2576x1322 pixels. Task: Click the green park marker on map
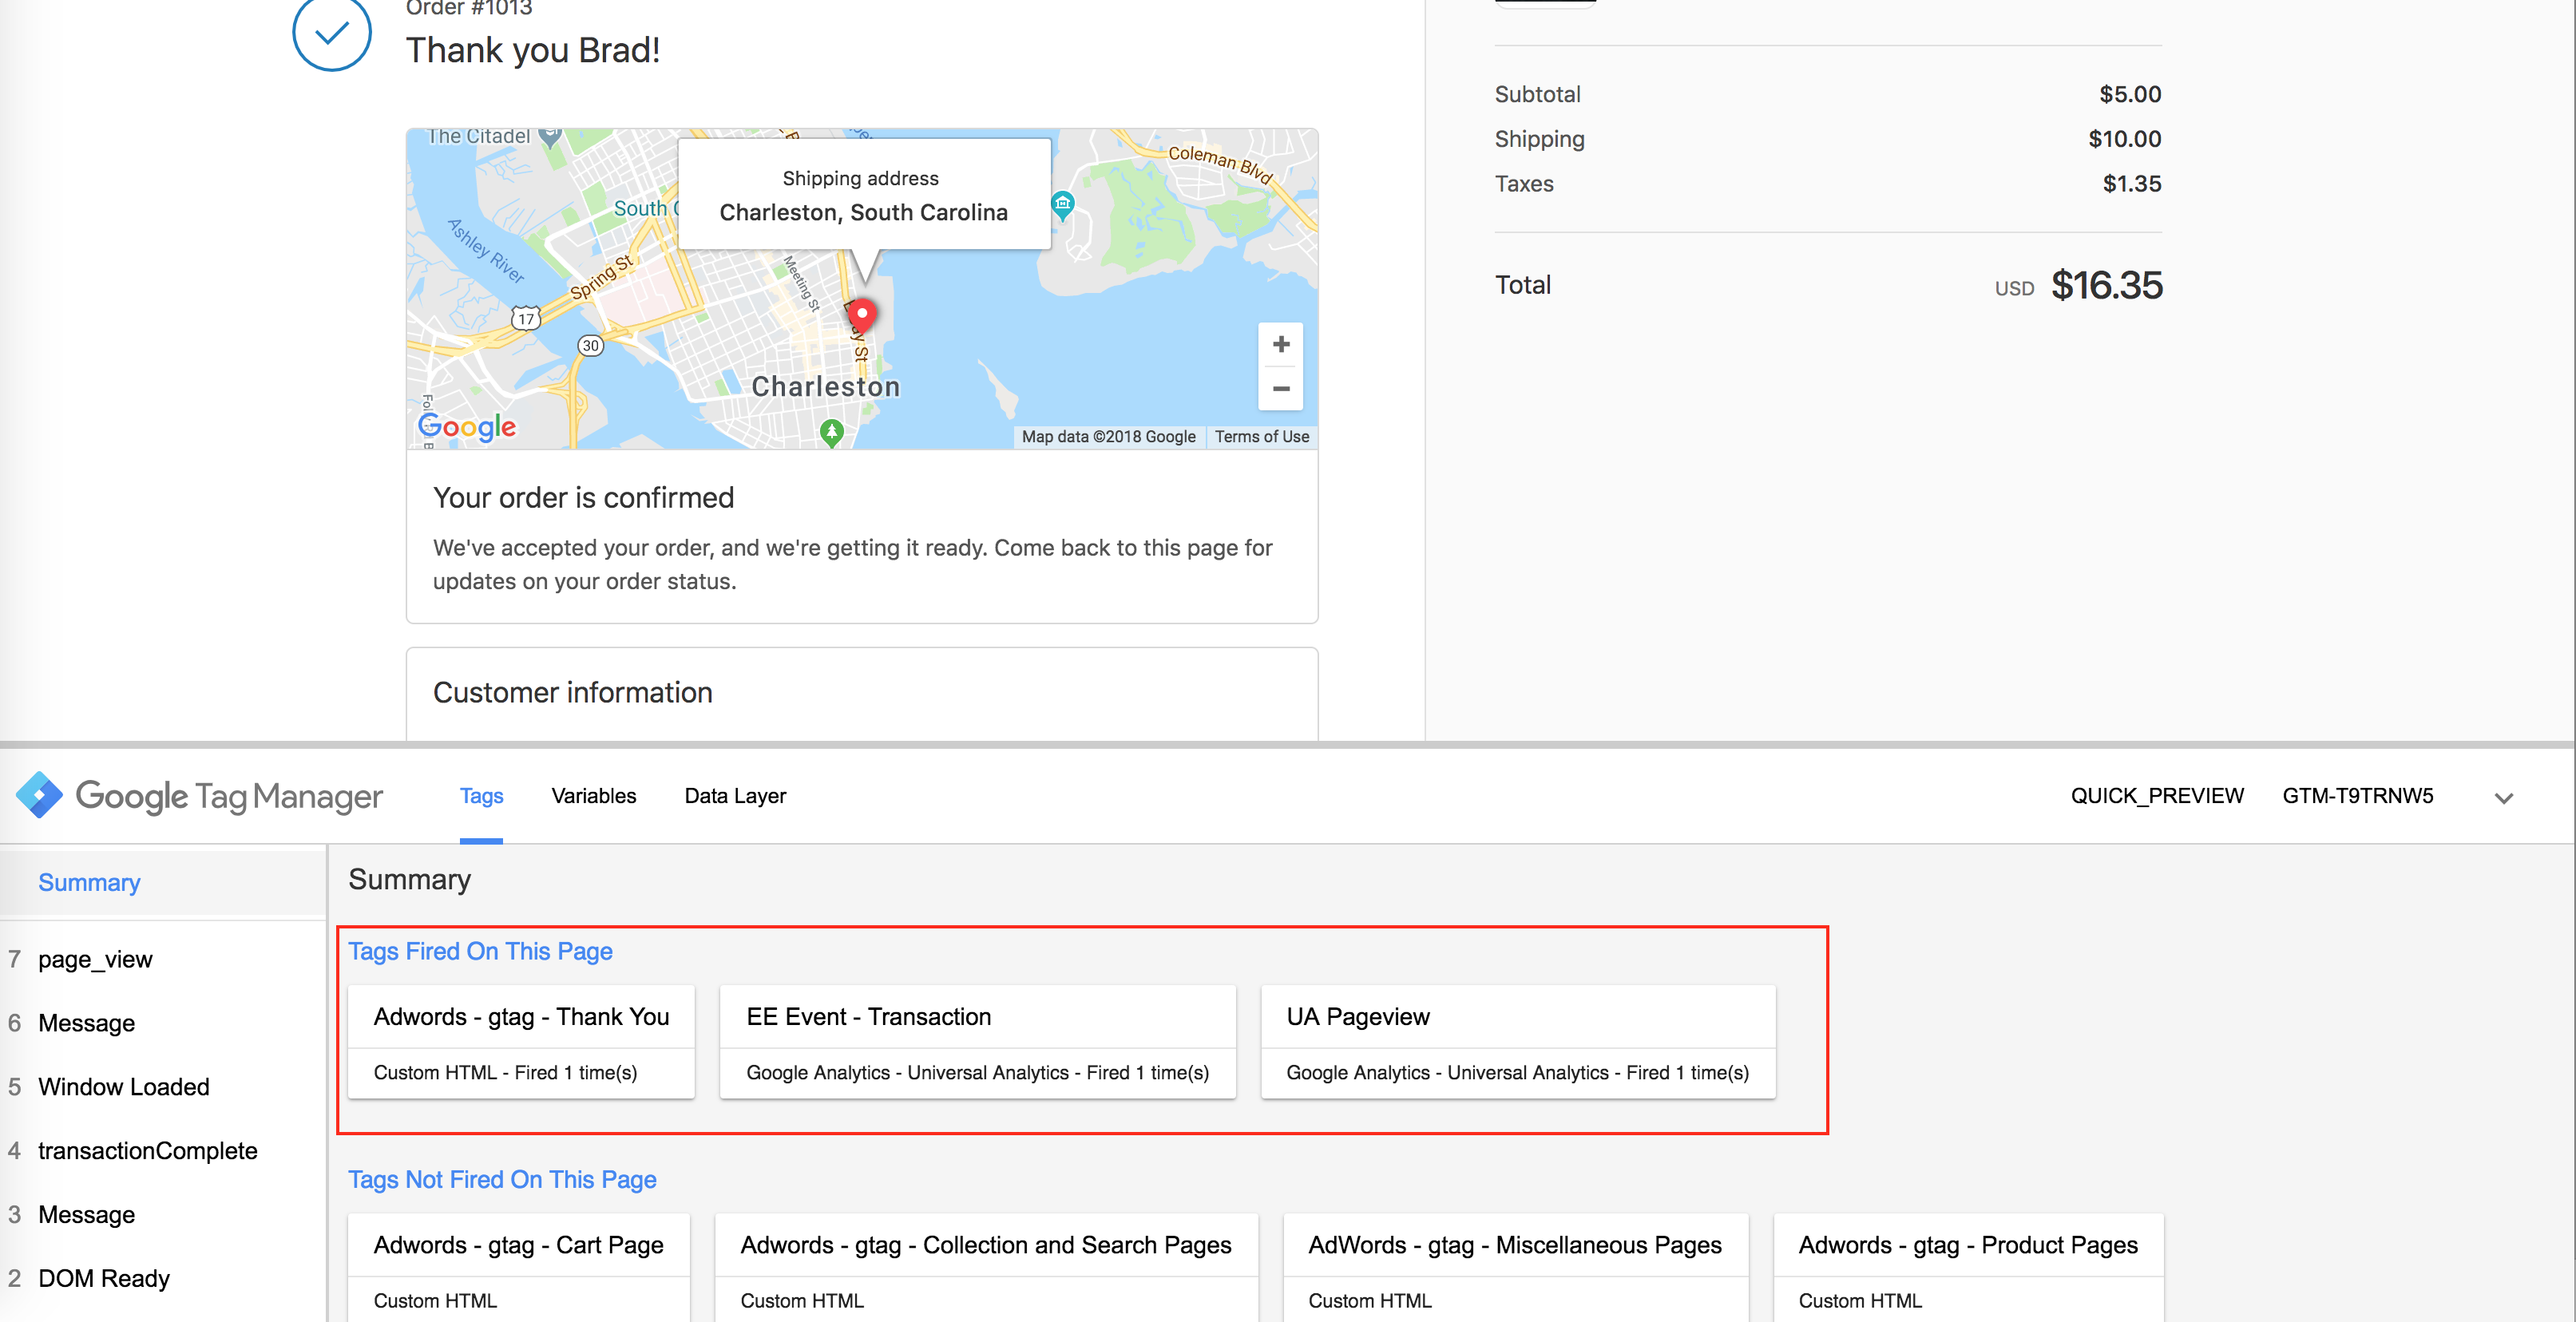832,432
